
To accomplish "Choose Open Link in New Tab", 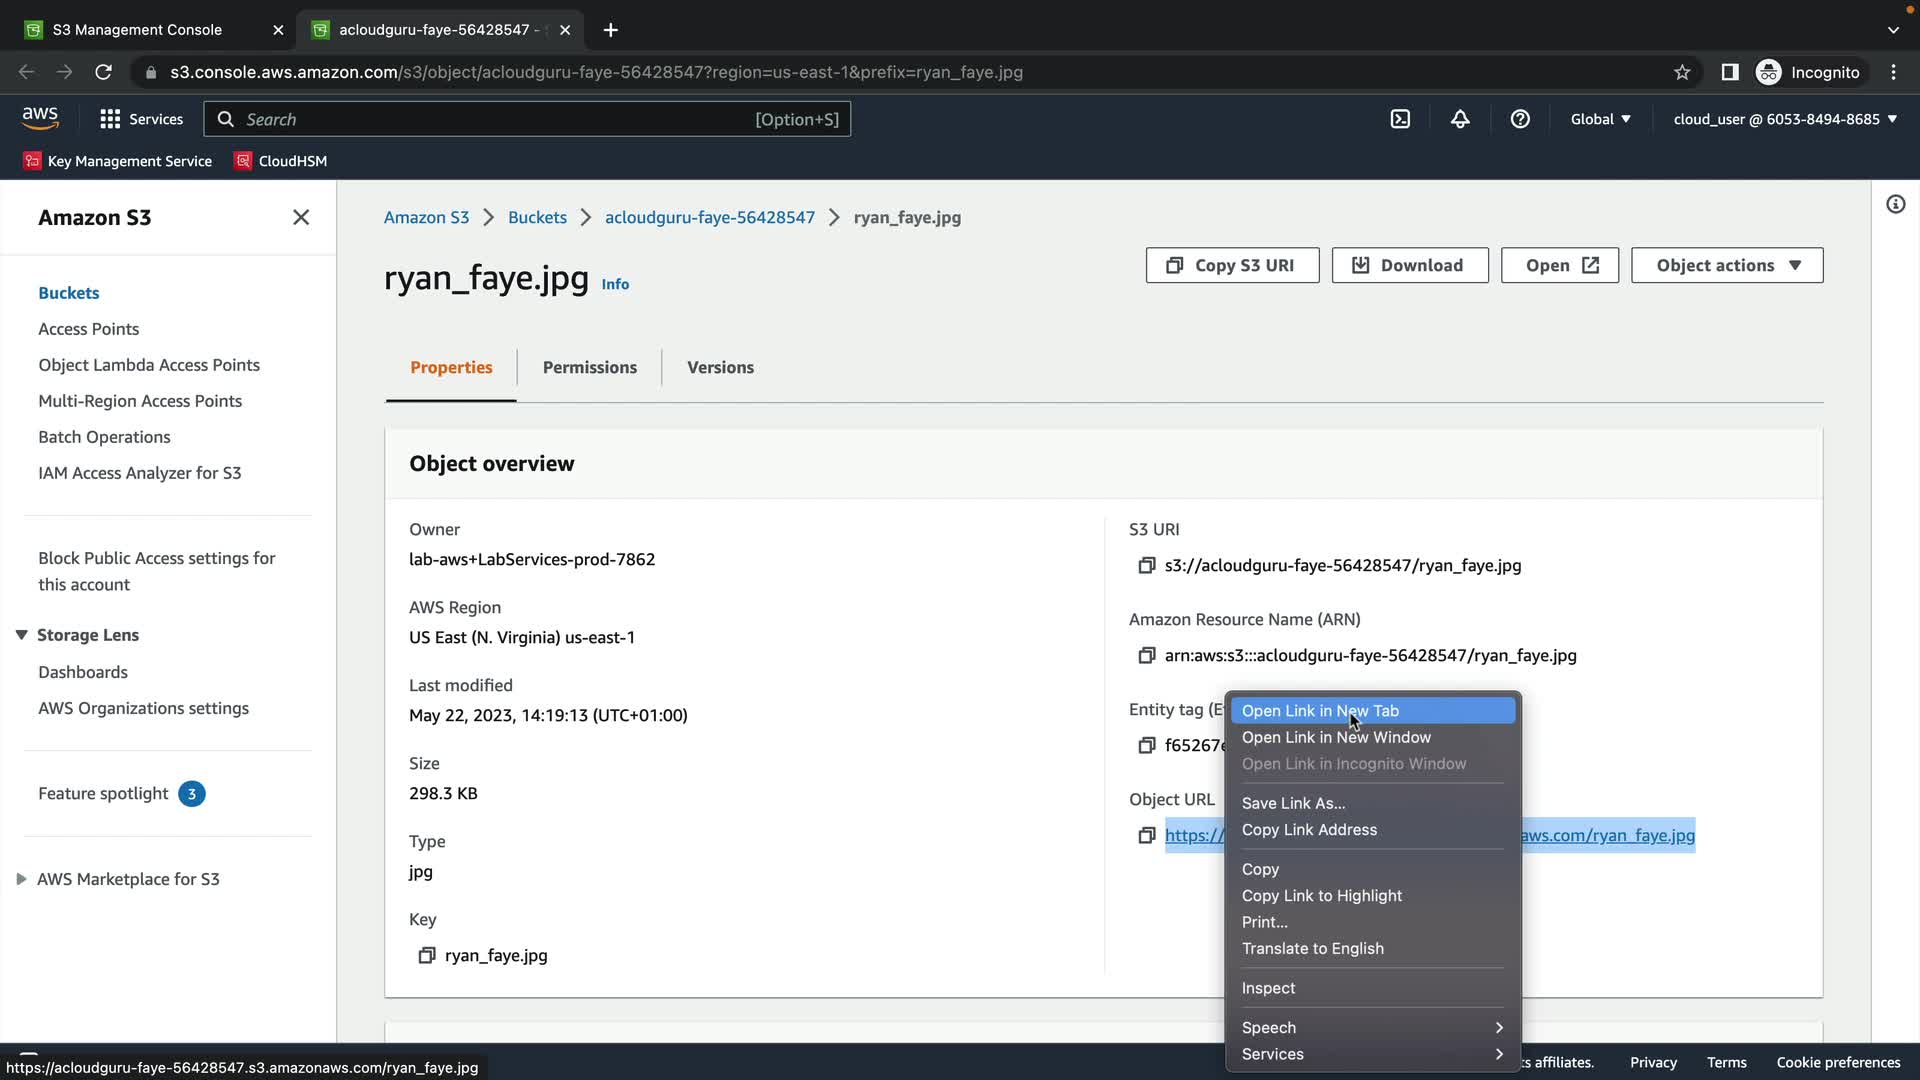I will 1320,711.
